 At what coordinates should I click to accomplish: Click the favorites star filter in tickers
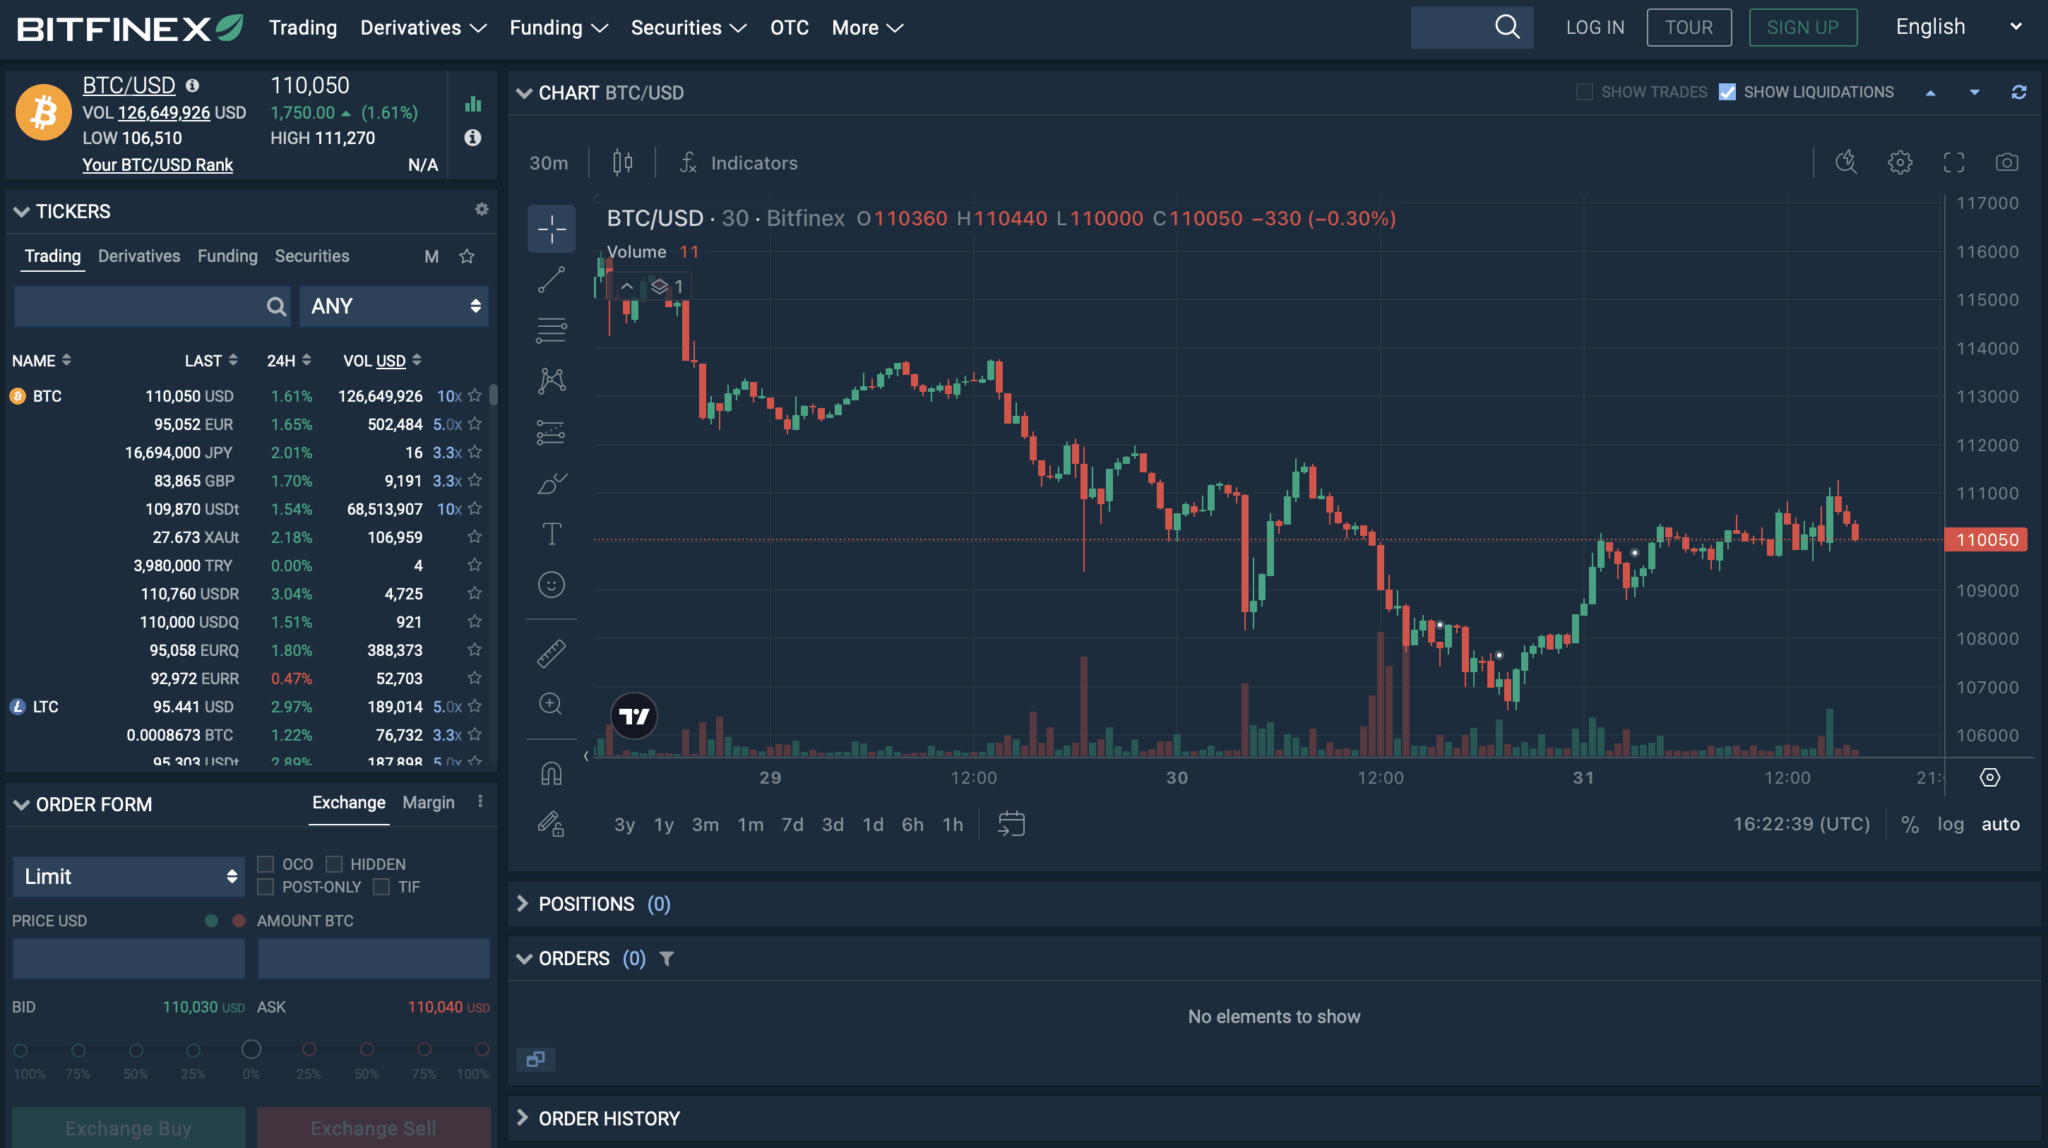(x=467, y=256)
